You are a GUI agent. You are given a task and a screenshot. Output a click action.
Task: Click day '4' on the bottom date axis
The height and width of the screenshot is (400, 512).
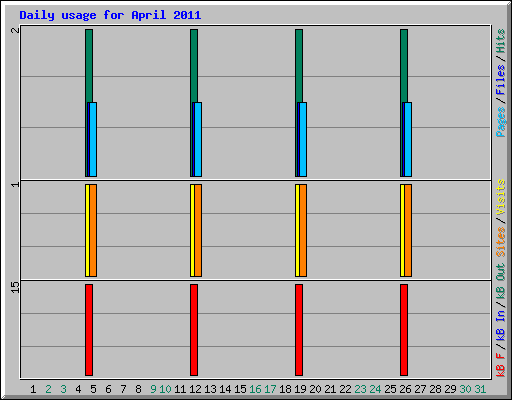[78, 389]
